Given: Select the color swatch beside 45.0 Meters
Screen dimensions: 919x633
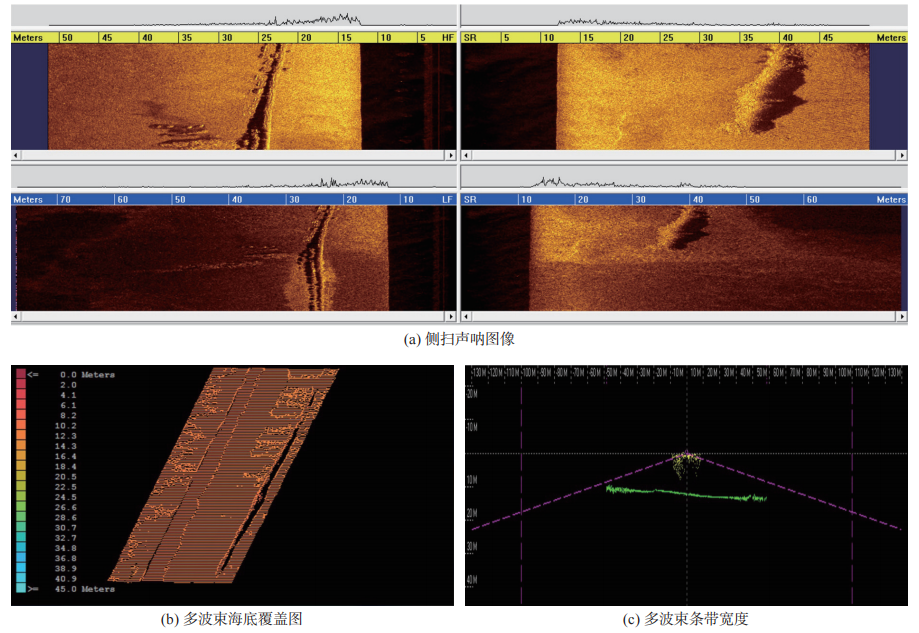Looking at the screenshot, I should click(21, 588).
